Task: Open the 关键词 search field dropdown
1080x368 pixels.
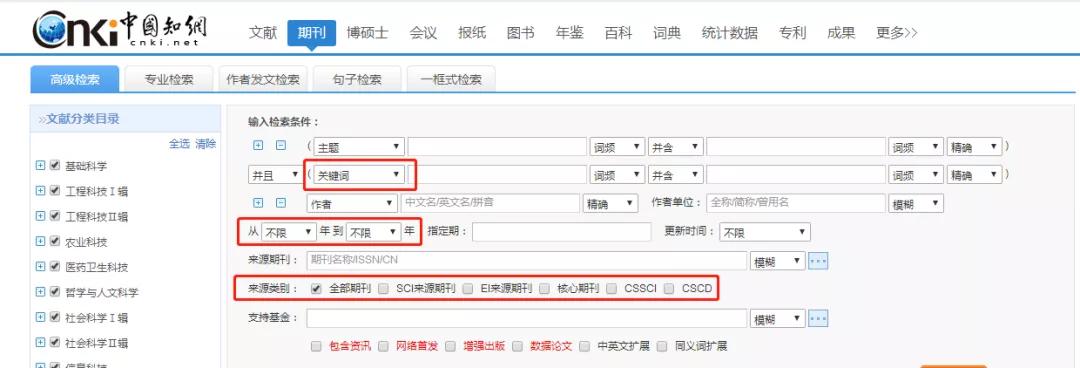Action: point(358,175)
